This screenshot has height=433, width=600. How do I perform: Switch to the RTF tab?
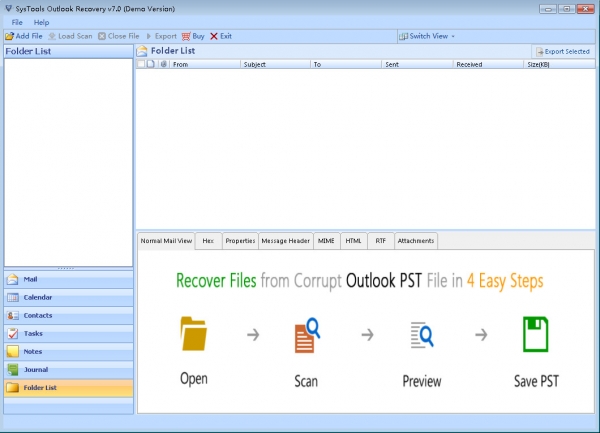pyautogui.click(x=381, y=241)
